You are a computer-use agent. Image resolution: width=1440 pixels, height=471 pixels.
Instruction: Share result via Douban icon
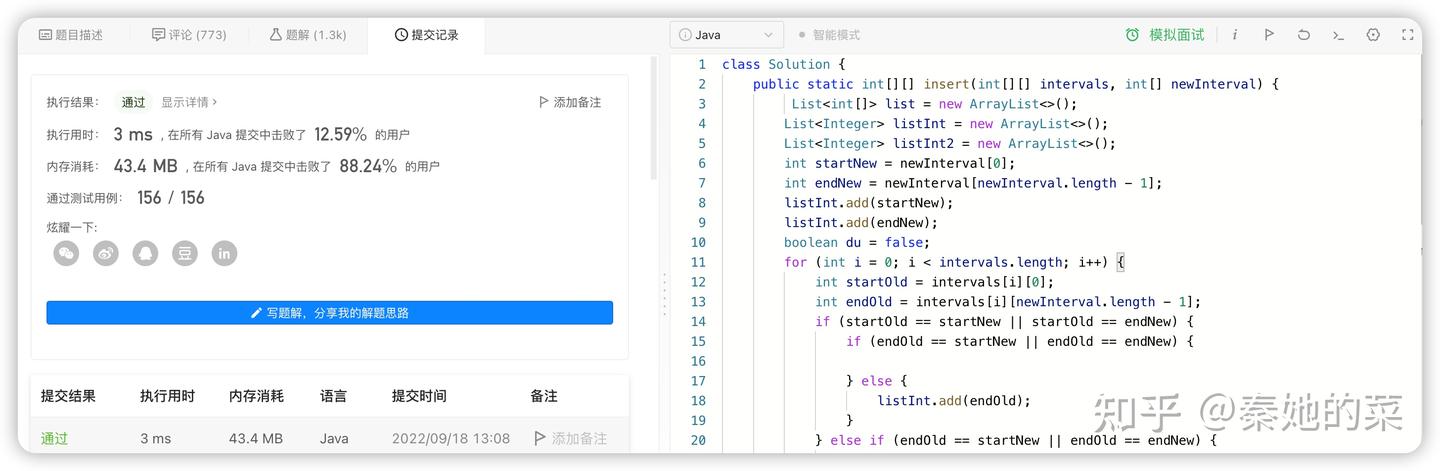[x=185, y=253]
